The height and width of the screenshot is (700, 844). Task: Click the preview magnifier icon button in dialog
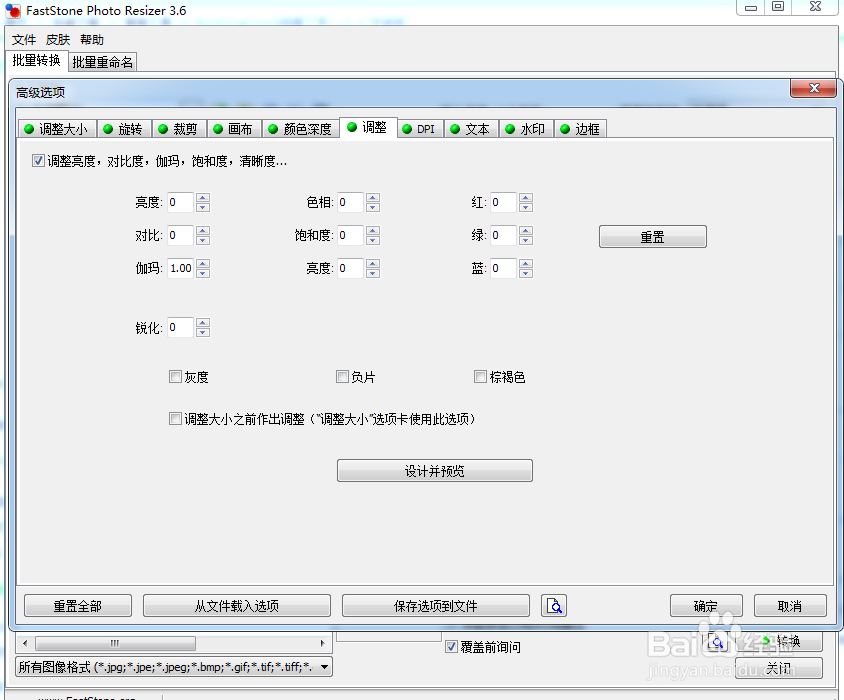click(x=554, y=606)
